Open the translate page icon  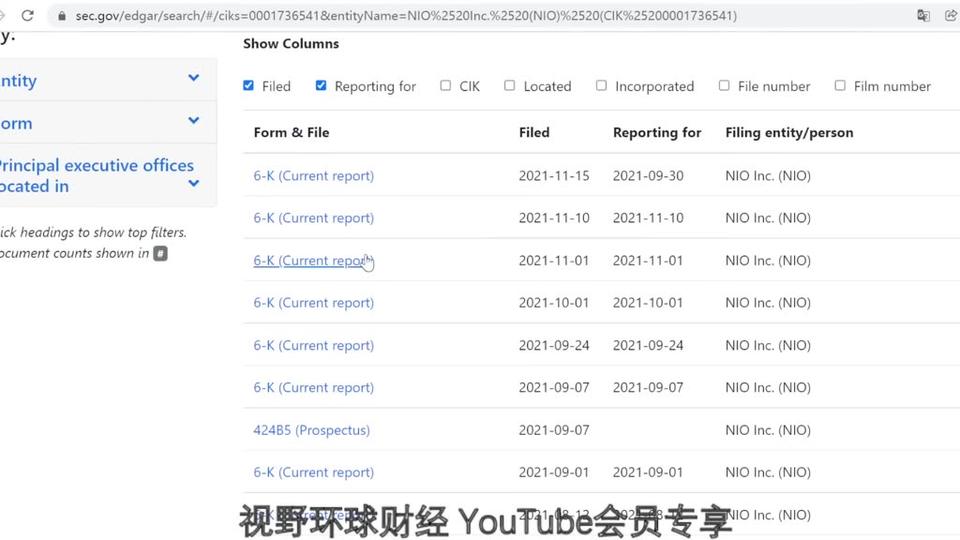point(923,16)
